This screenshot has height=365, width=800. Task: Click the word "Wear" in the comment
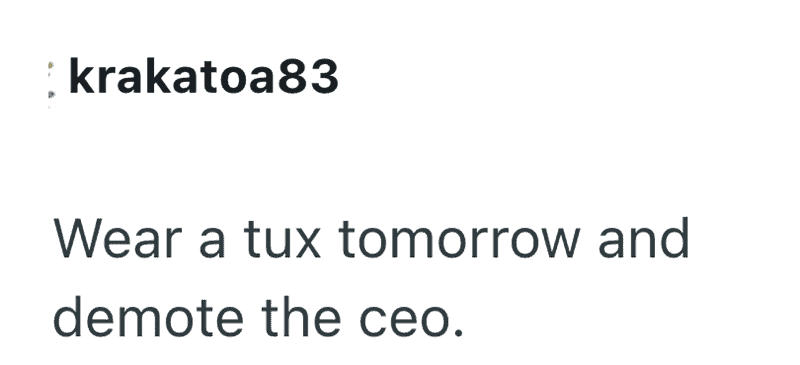coord(118,238)
